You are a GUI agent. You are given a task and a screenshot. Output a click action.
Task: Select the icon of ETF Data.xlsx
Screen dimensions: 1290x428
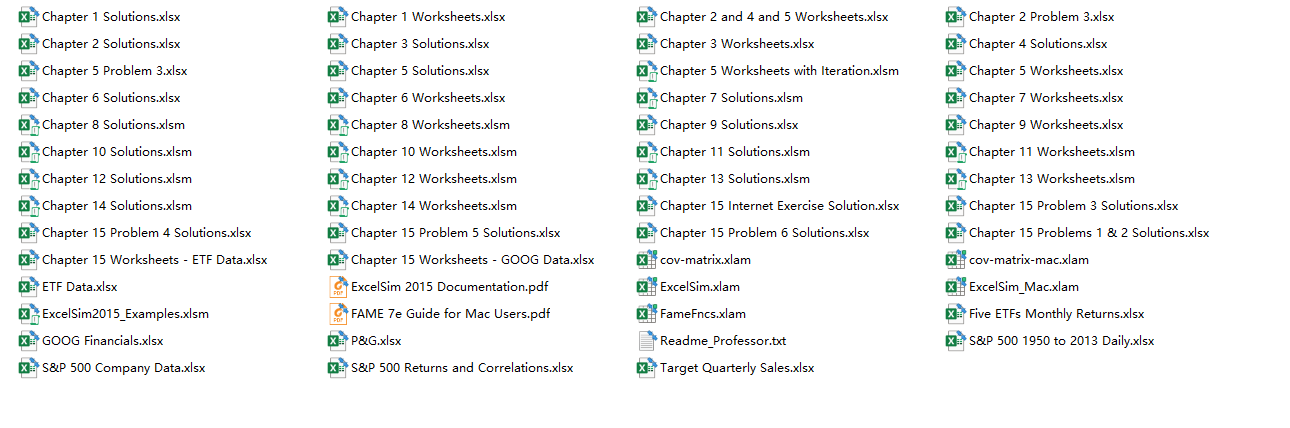pyautogui.click(x=28, y=287)
